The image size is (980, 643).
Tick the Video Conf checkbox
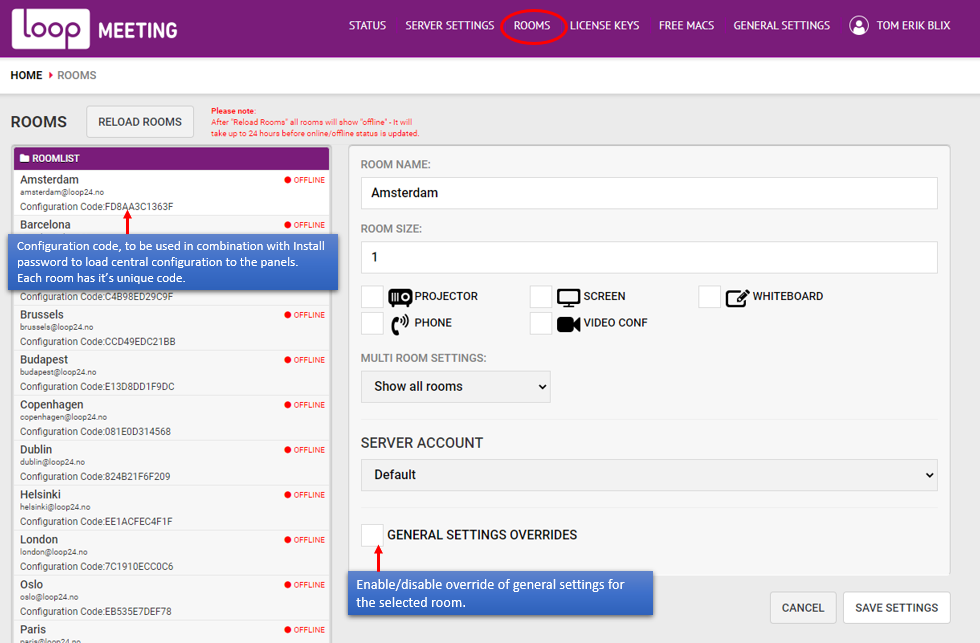(541, 323)
